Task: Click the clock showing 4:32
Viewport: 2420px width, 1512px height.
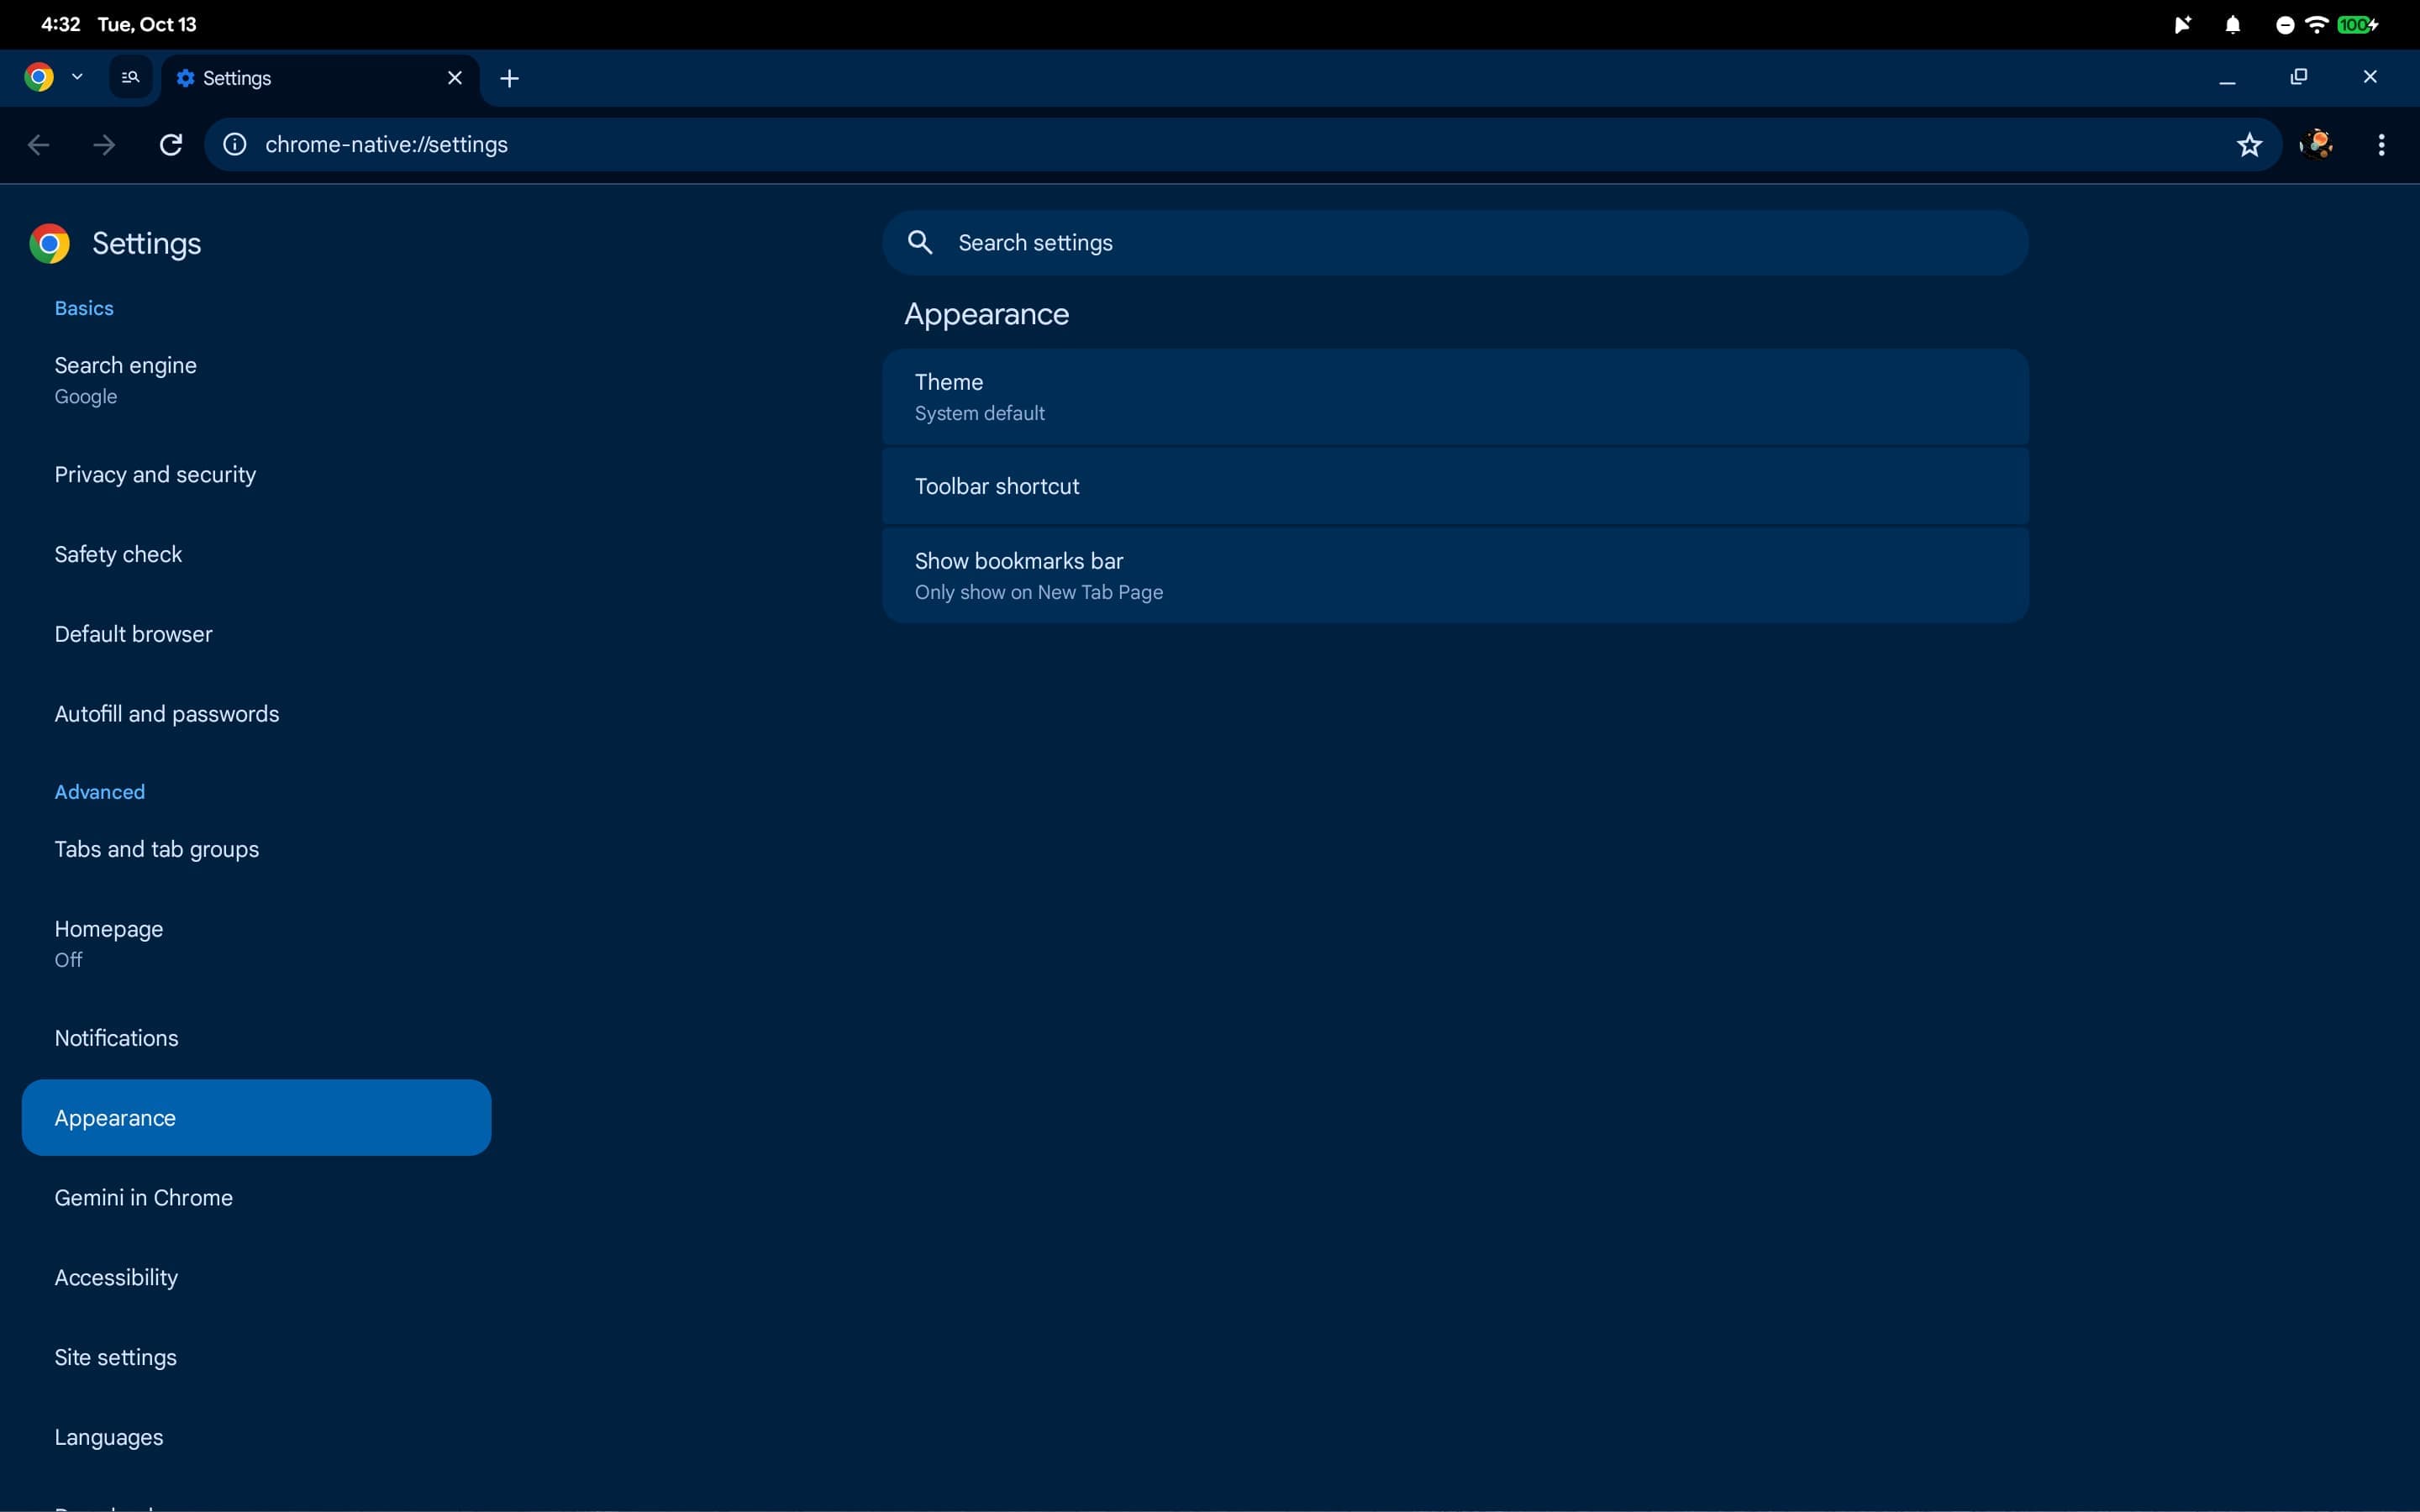Action: pos(60,24)
